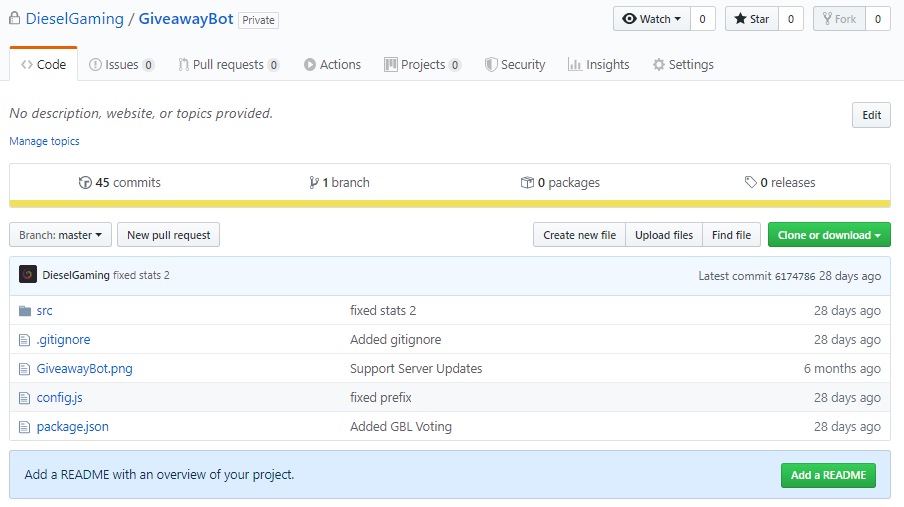The width and height of the screenshot is (904, 507).
Task: Open the DieselGaming owner link
Action: (75, 18)
